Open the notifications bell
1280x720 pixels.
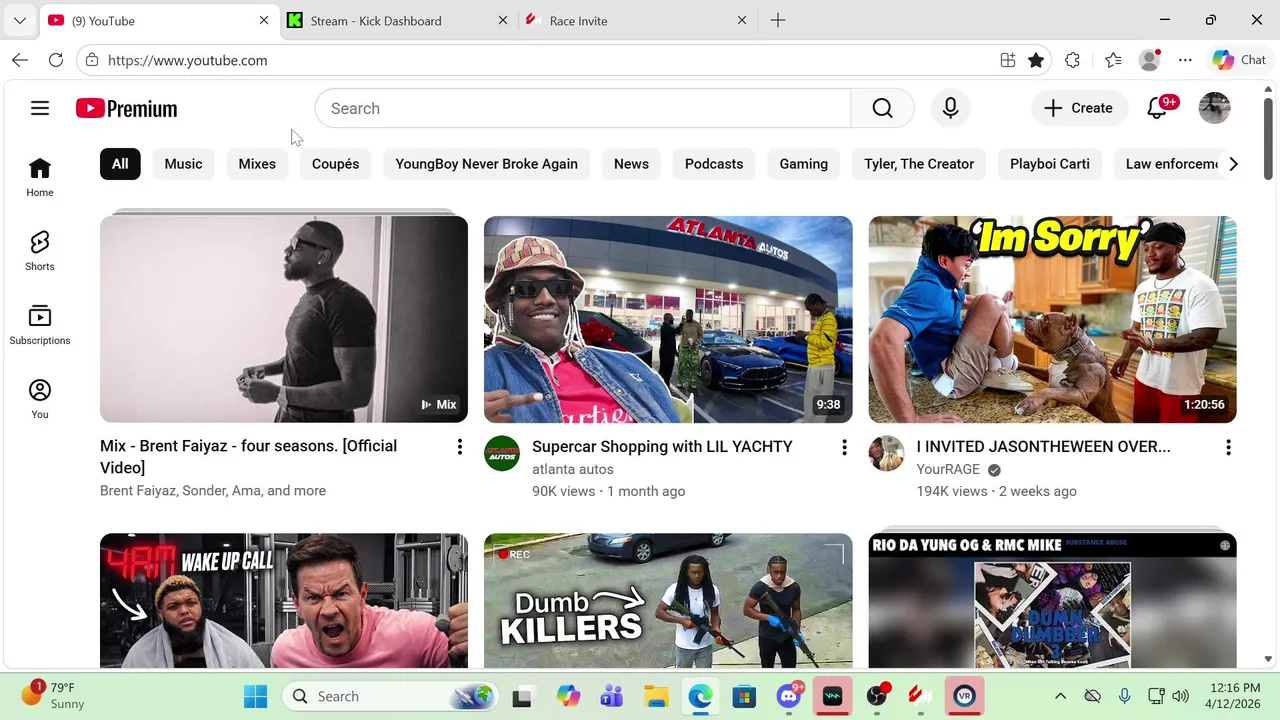pyautogui.click(x=1157, y=108)
